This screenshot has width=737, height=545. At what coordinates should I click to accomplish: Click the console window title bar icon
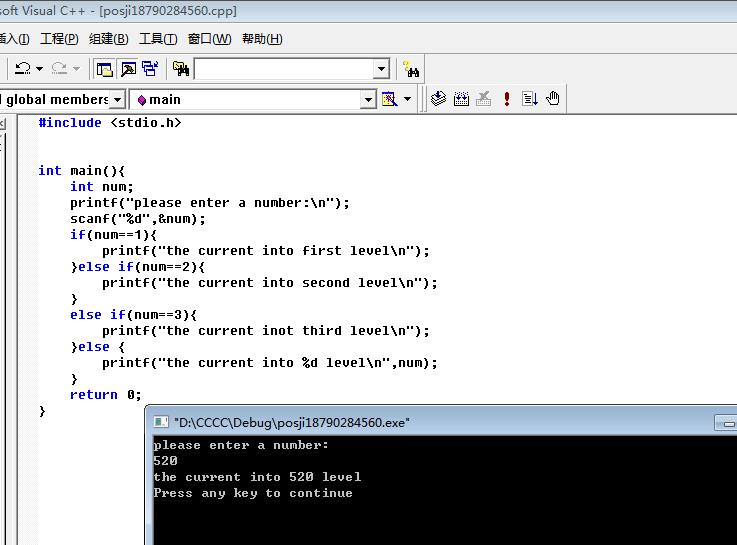[x=161, y=422]
